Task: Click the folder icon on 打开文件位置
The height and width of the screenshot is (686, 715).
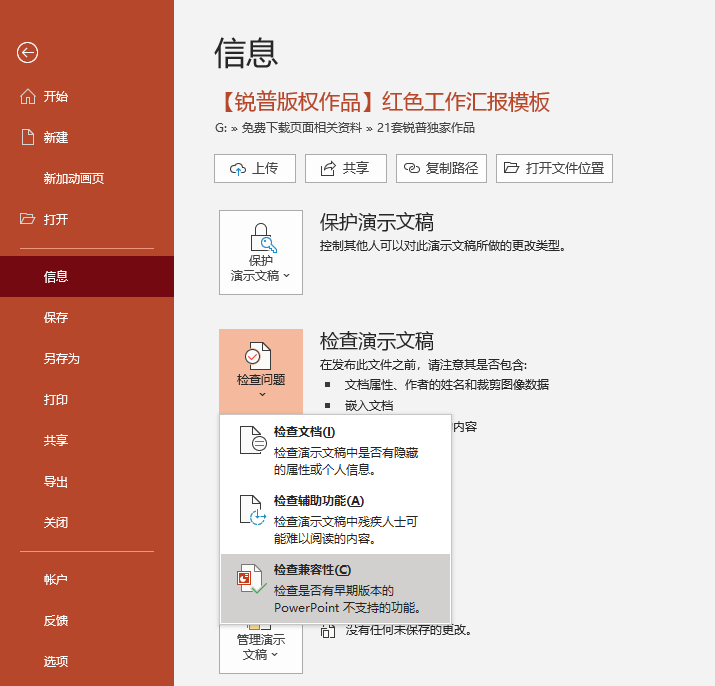Action: pos(511,168)
